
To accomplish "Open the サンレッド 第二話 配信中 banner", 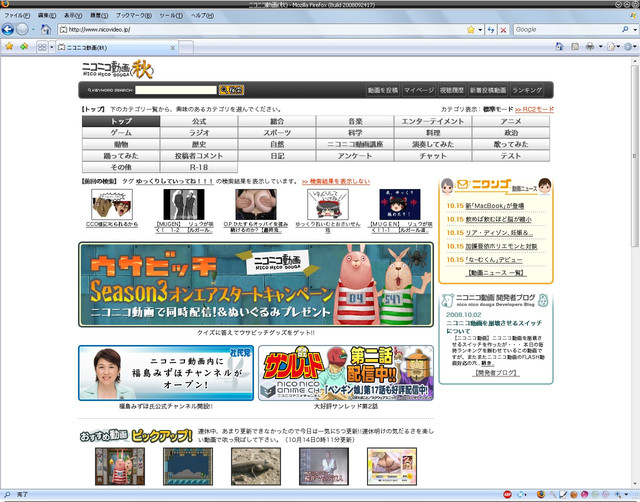I will point(346,373).
